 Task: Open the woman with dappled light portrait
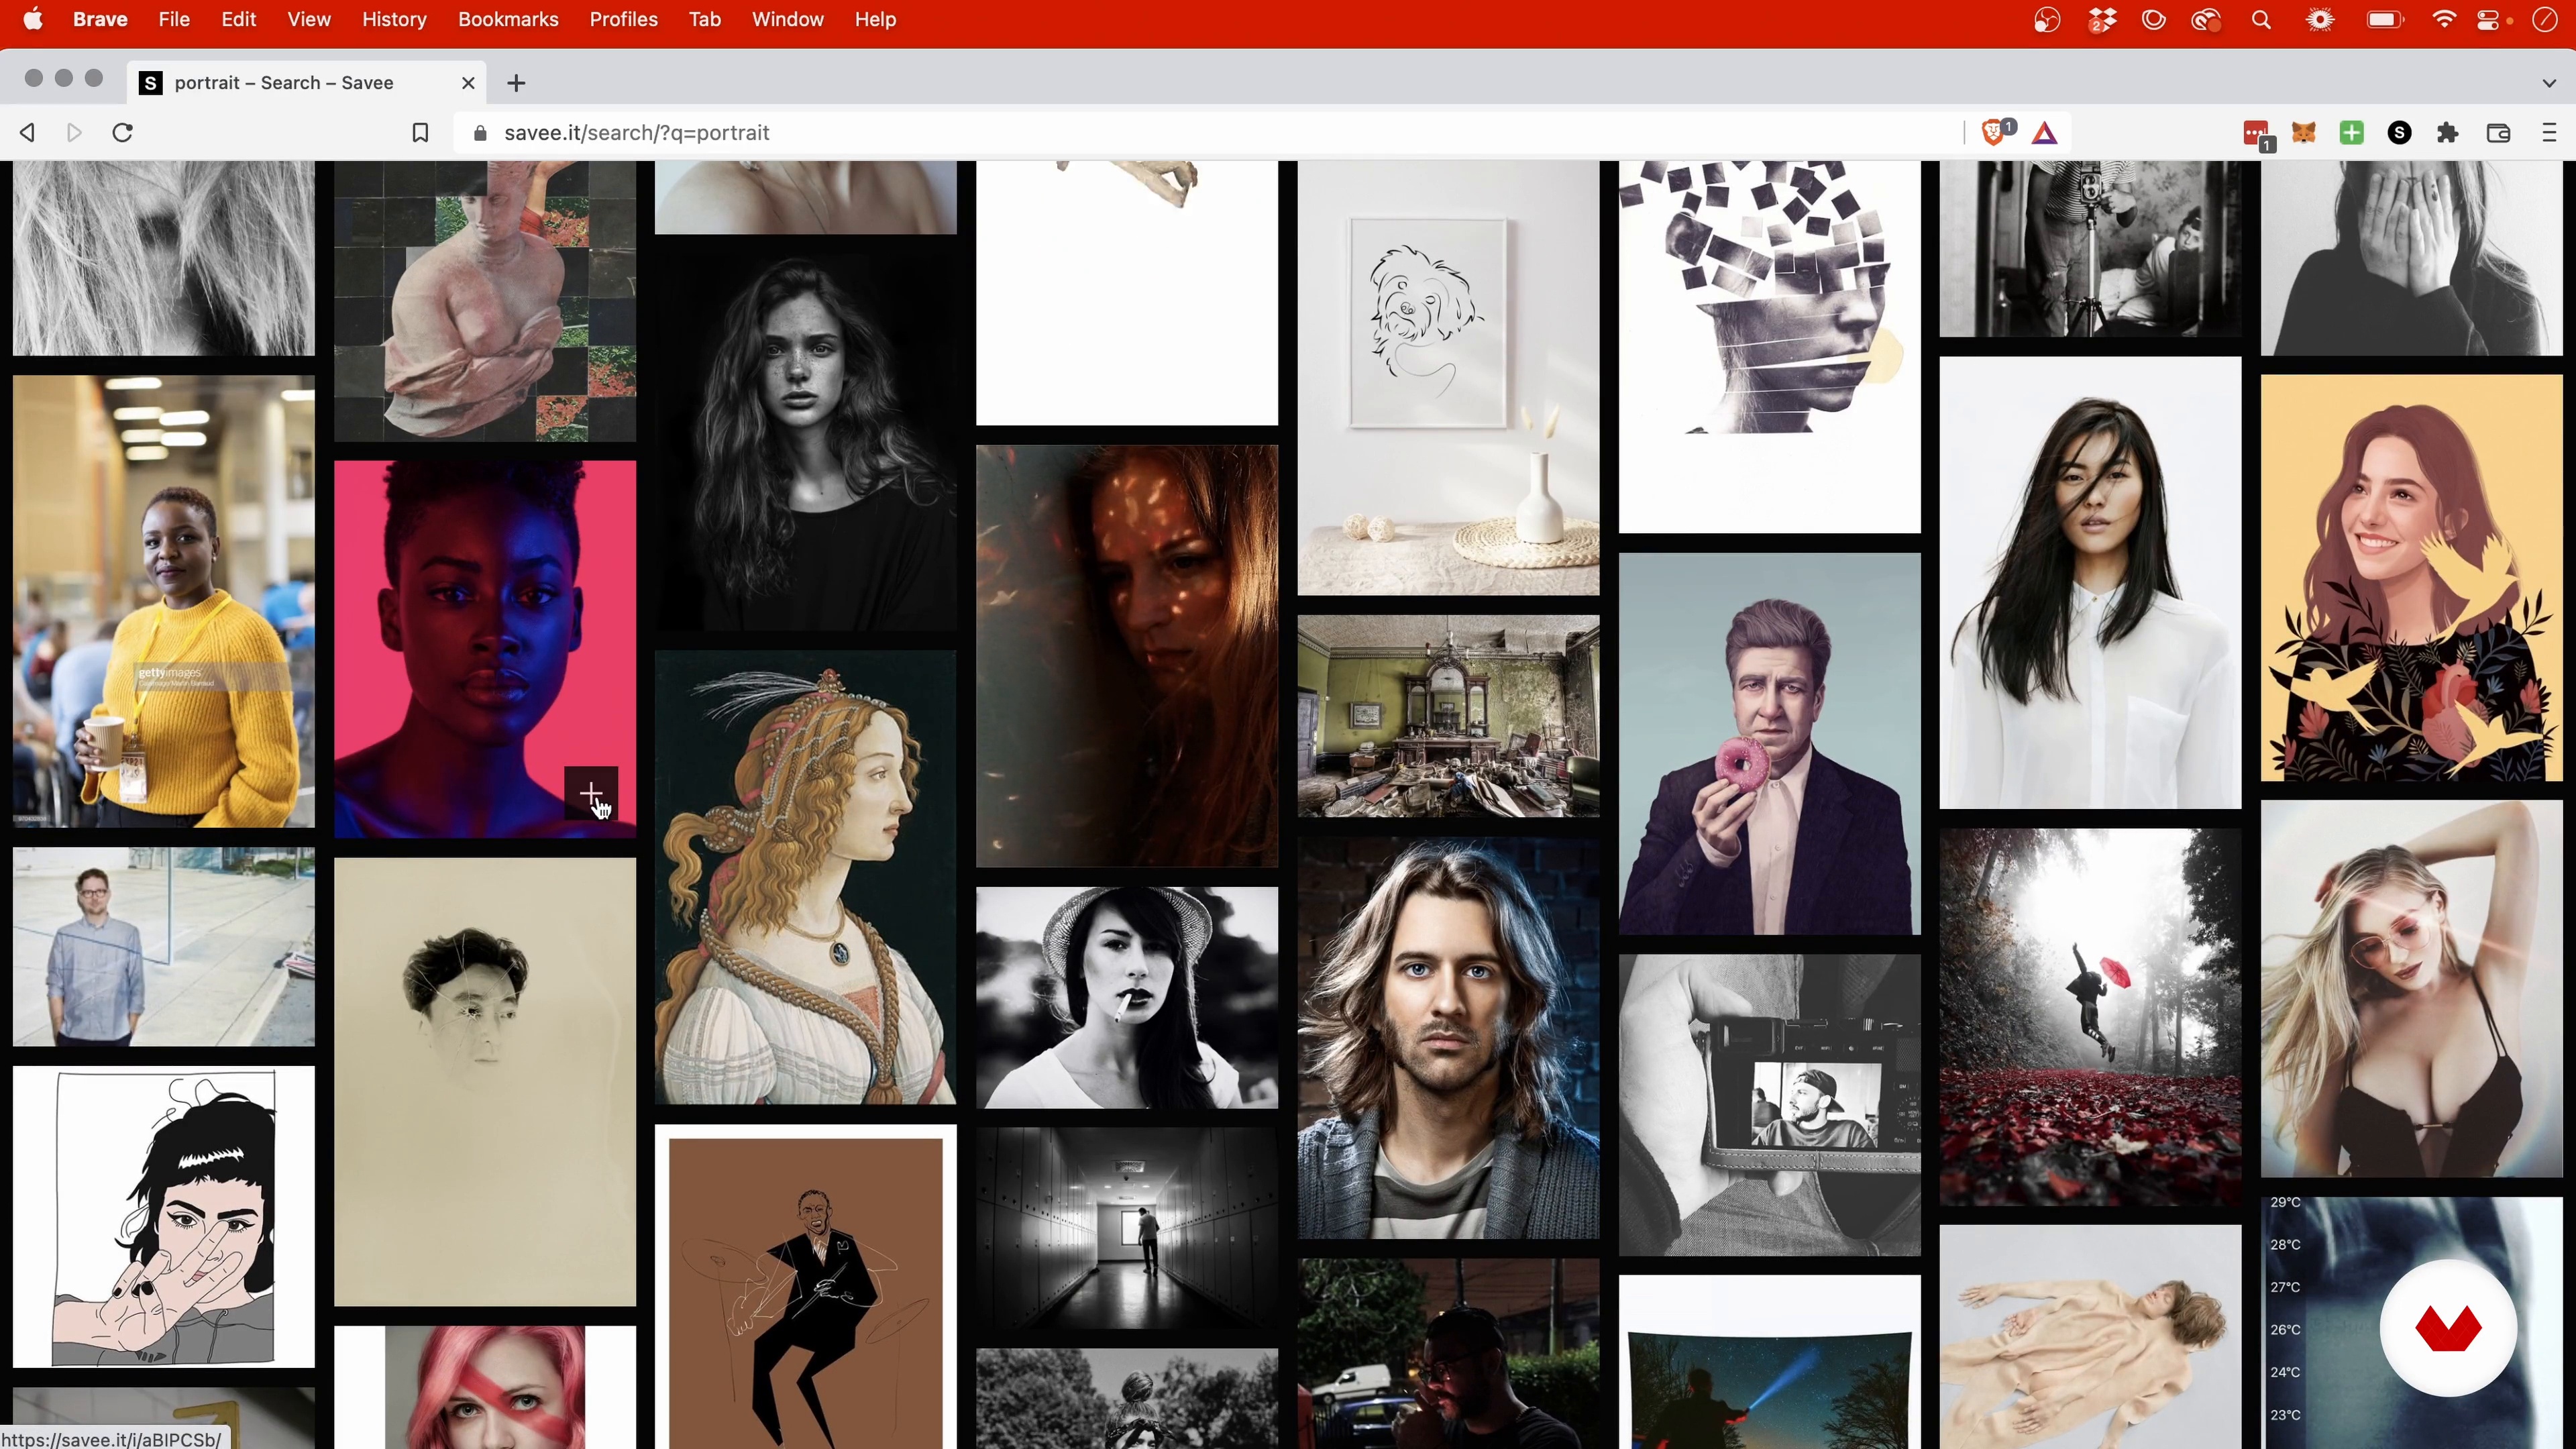[1127, 656]
